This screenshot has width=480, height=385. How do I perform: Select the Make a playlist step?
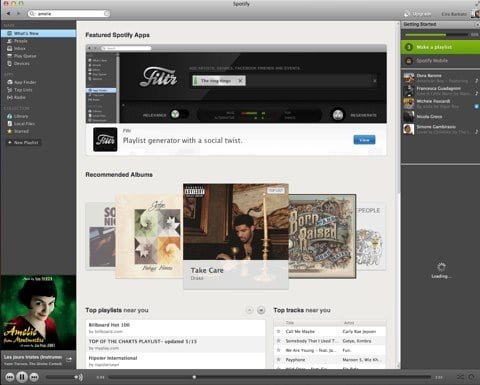click(440, 47)
